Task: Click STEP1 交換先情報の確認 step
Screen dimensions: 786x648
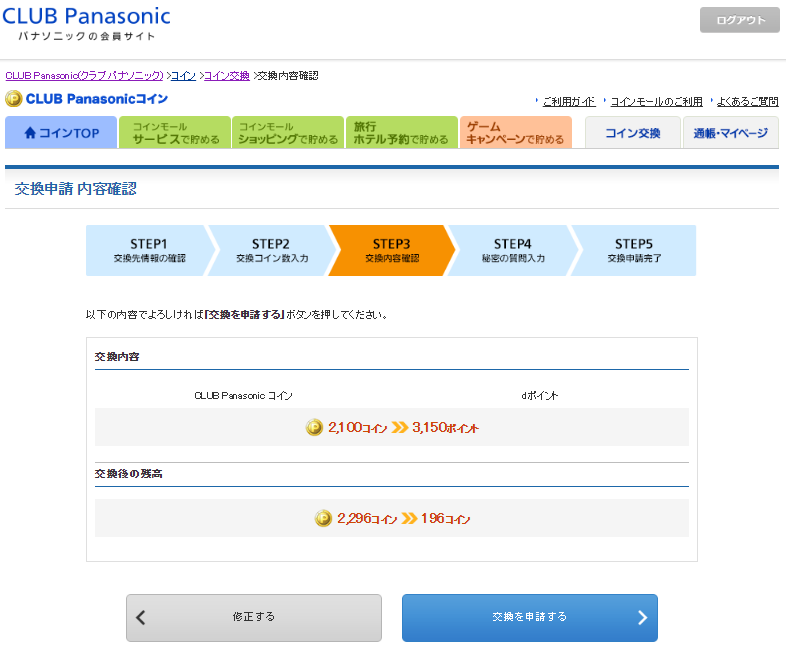Action: click(x=149, y=250)
